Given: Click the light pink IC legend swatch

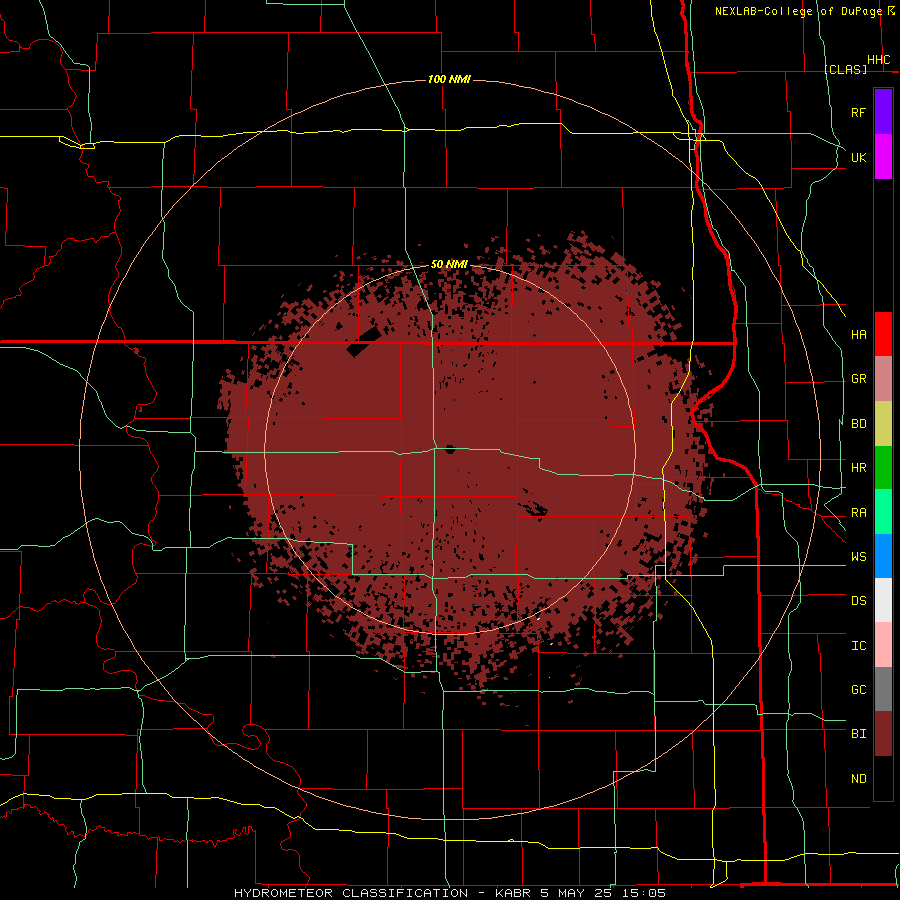Looking at the screenshot, I should 883,645.
